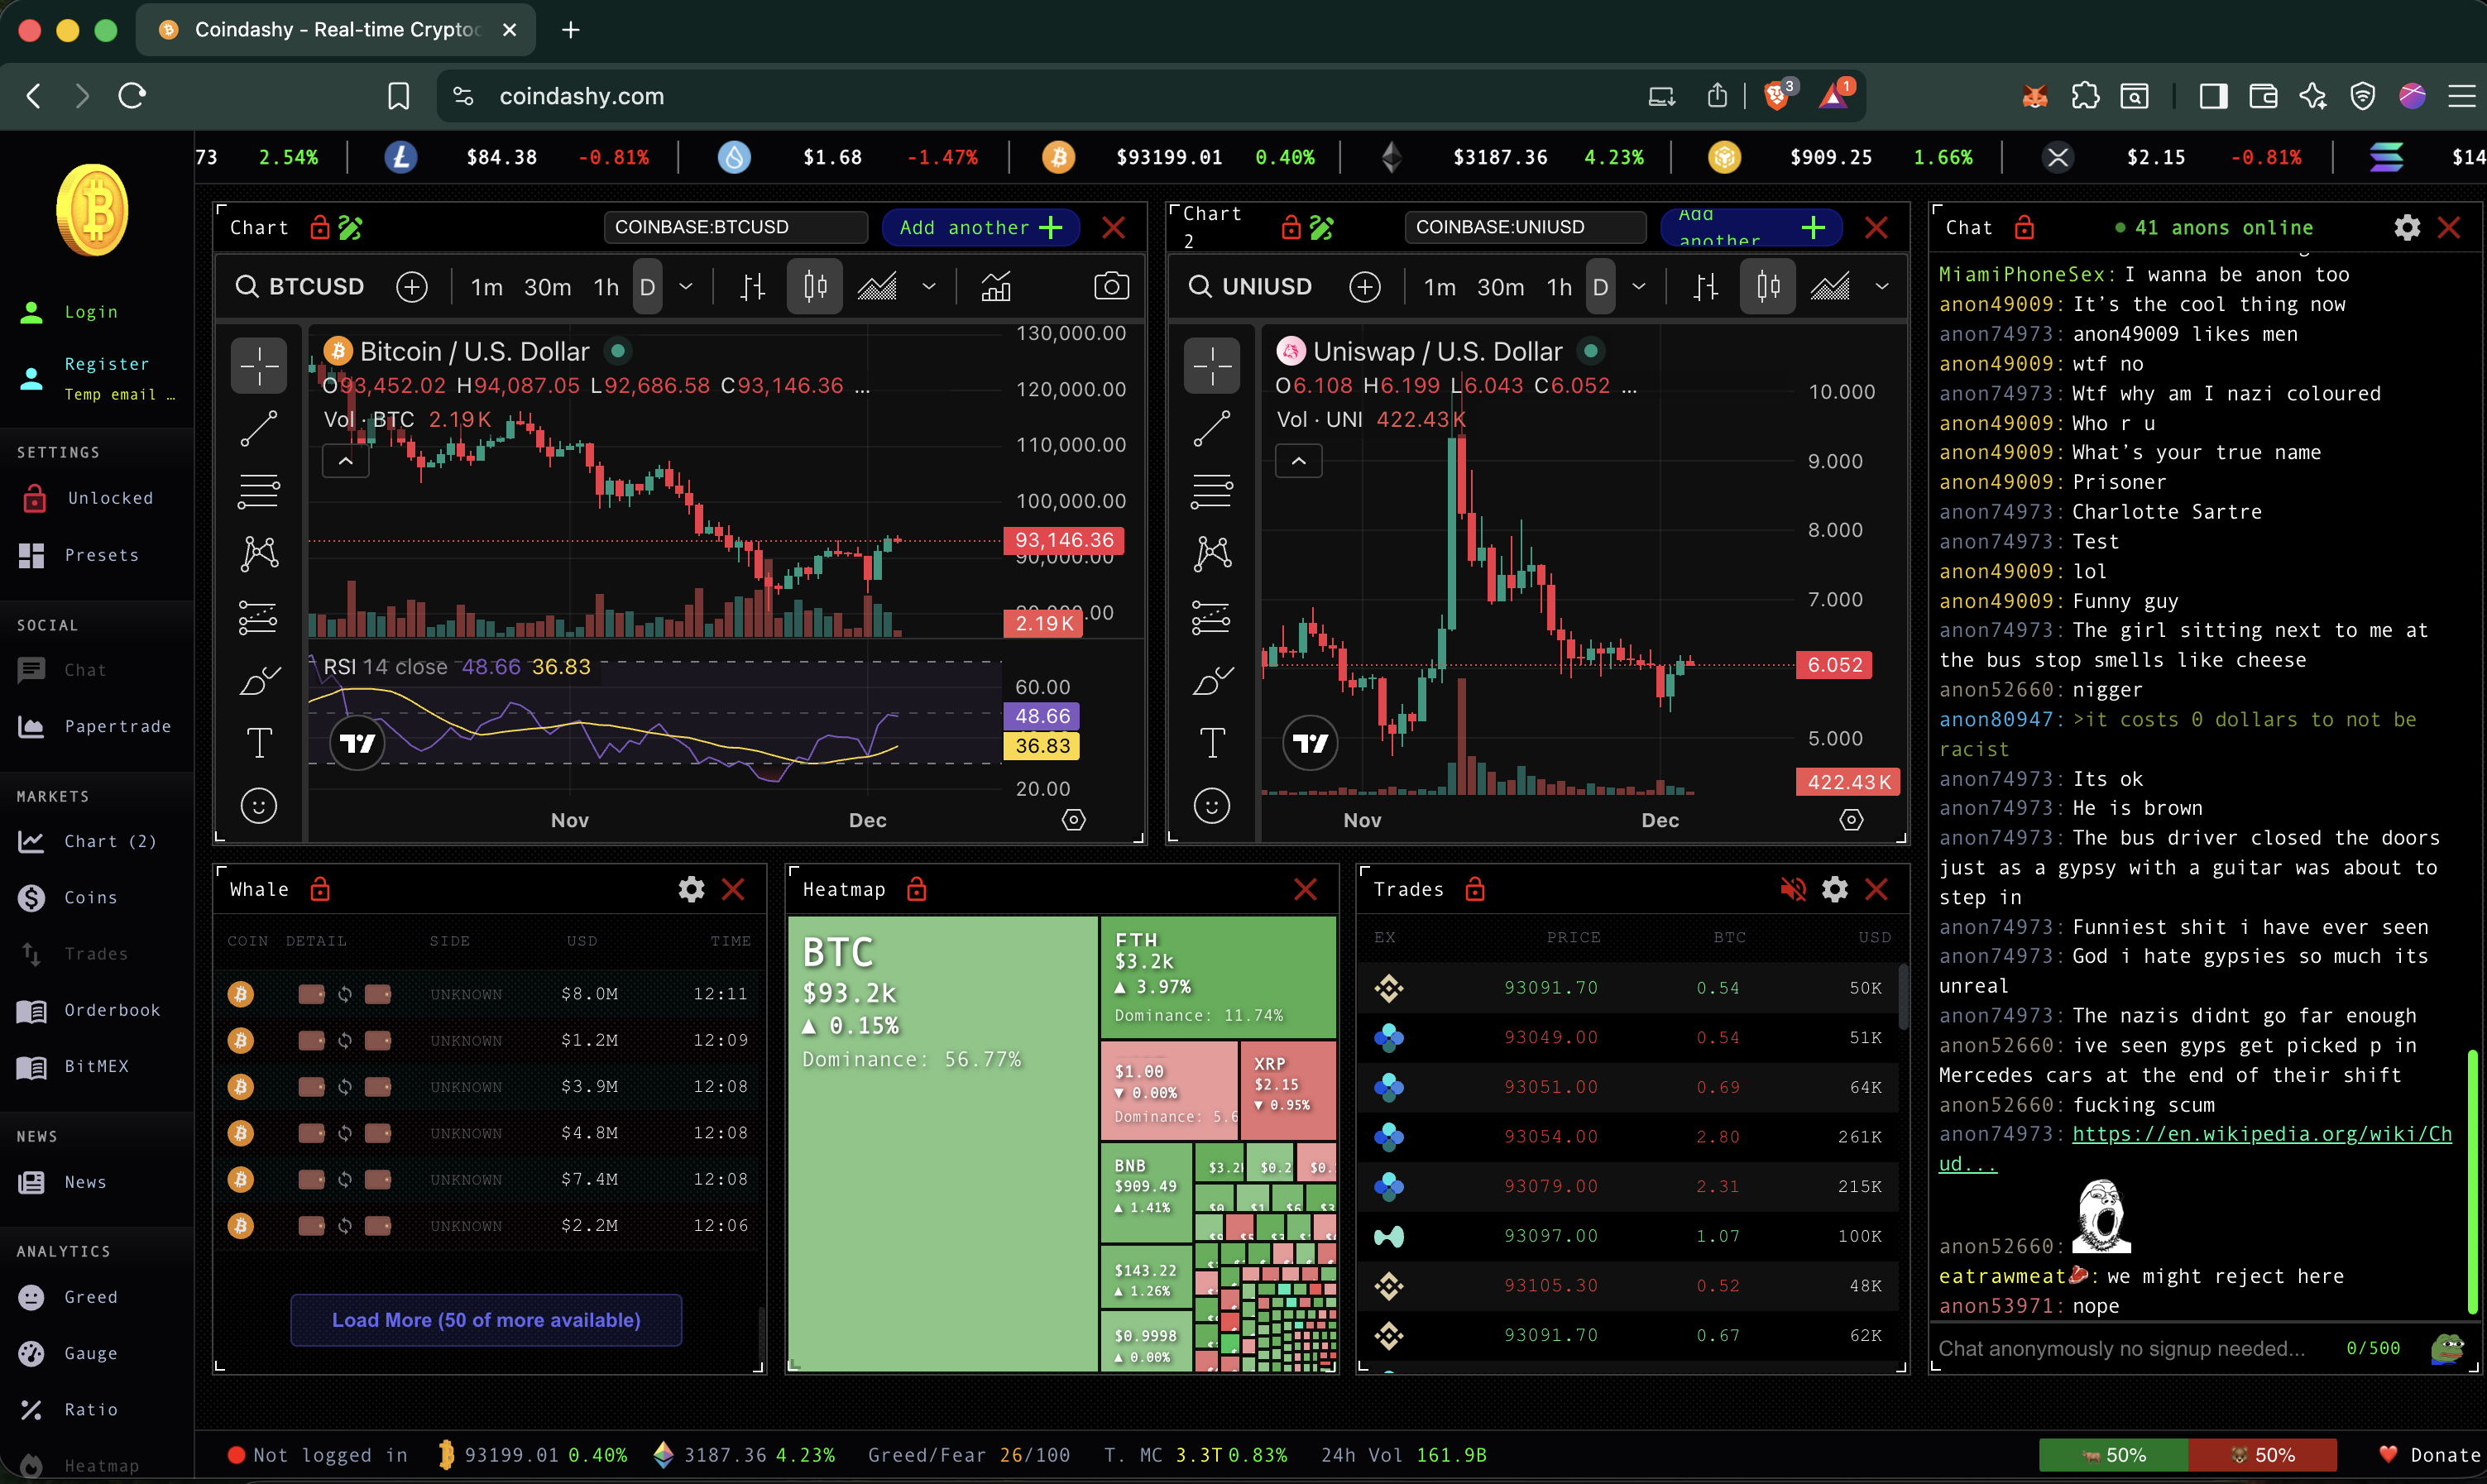Open the Wikipedia link in chat
Viewport: 2487px width, 1484px height.
point(2260,1134)
